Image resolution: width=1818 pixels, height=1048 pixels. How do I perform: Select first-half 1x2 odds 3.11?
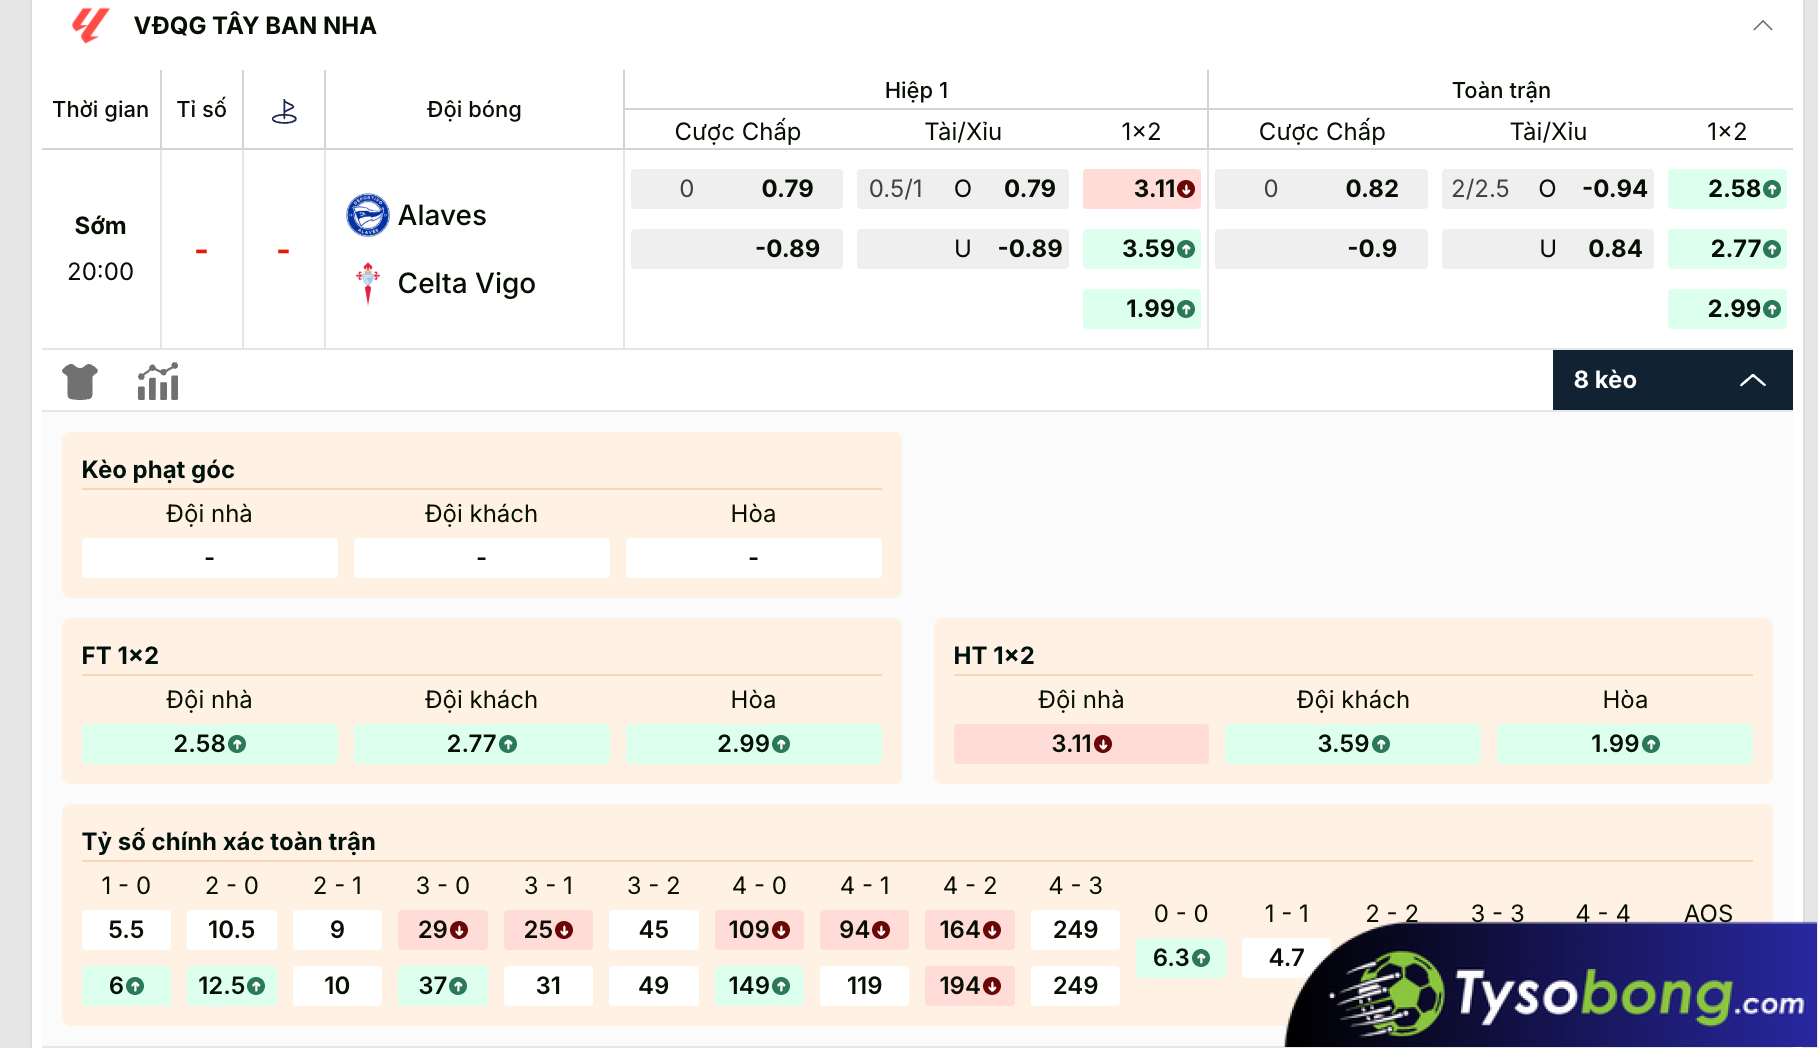pos(1142,189)
